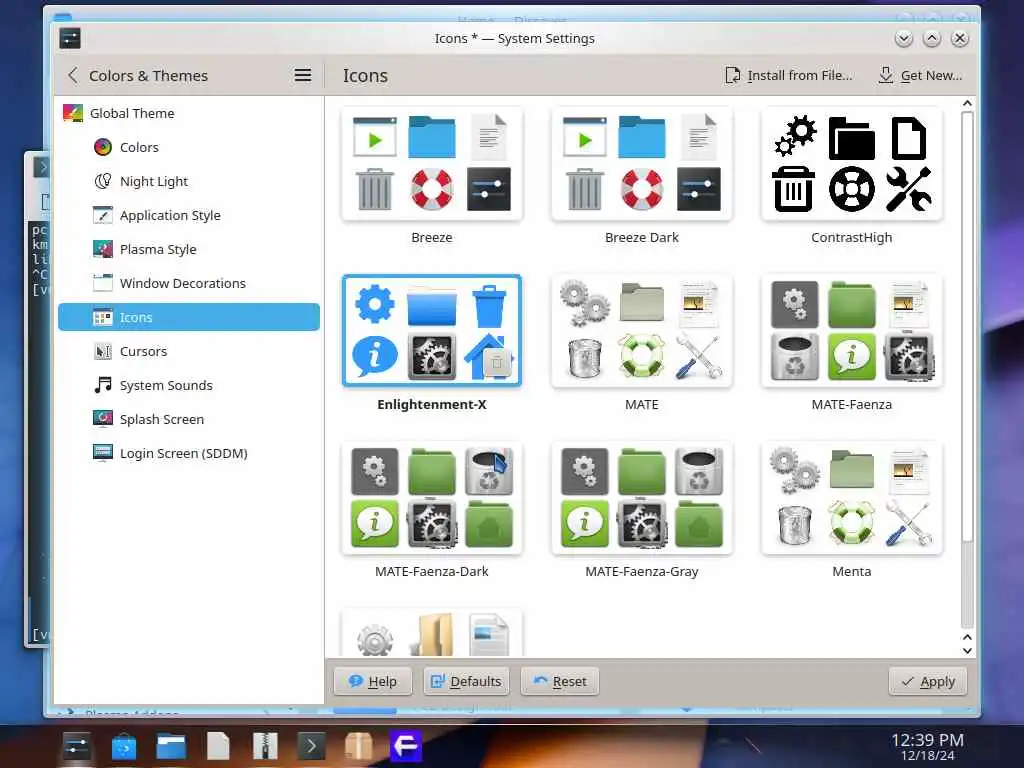The image size is (1024, 768).
Task: Open the blank document taskbar icon
Action: [x=218, y=746]
